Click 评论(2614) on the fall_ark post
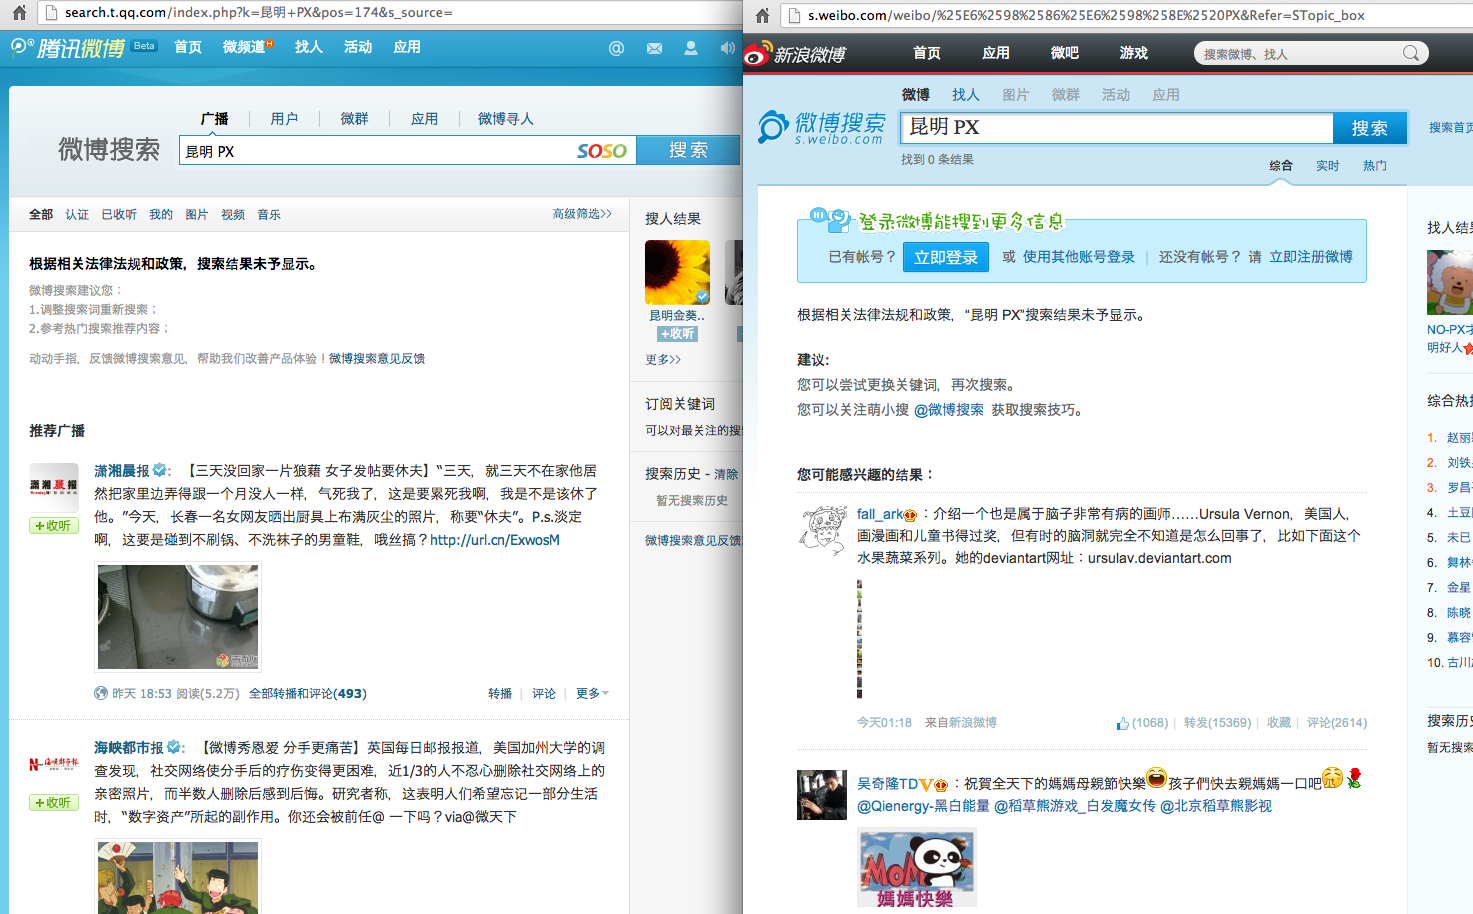 pyautogui.click(x=1337, y=723)
